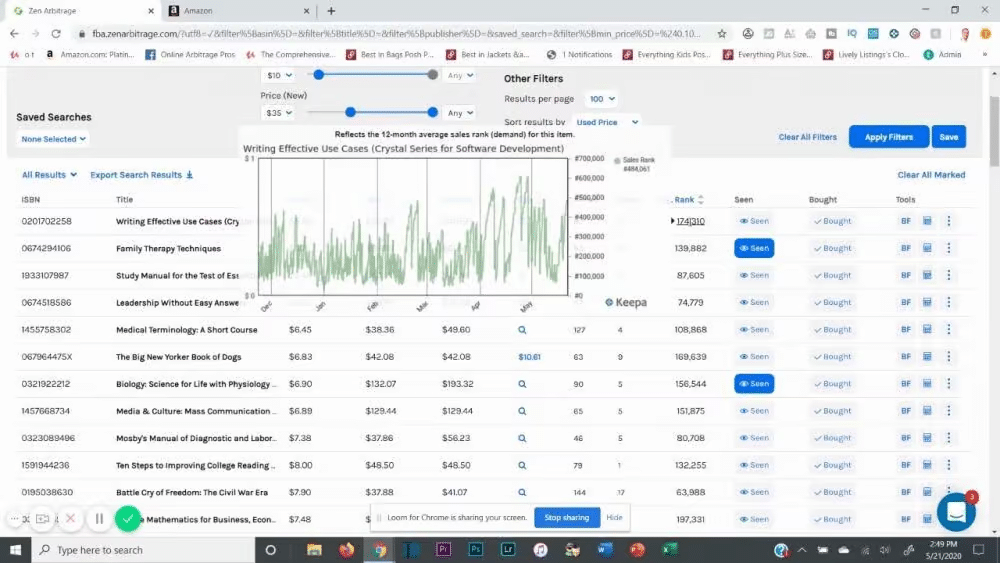Click magnifier icon in Mosby's Manual row
Screen dimensions: 1000x563
tap(522, 438)
